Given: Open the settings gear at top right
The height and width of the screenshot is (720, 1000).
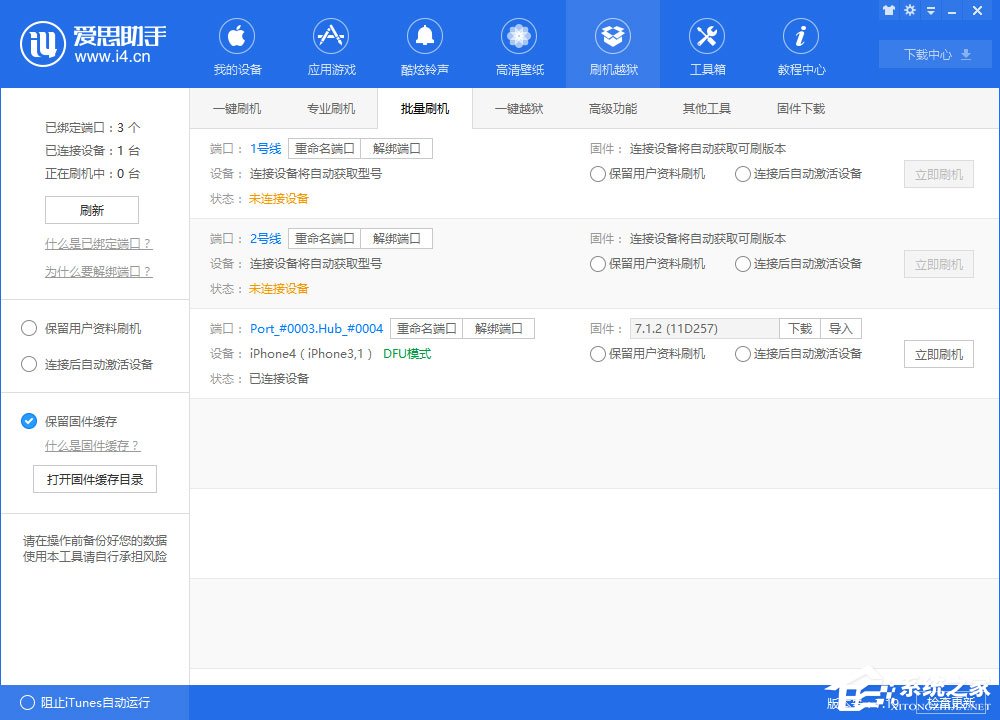Looking at the screenshot, I should pos(910,10).
